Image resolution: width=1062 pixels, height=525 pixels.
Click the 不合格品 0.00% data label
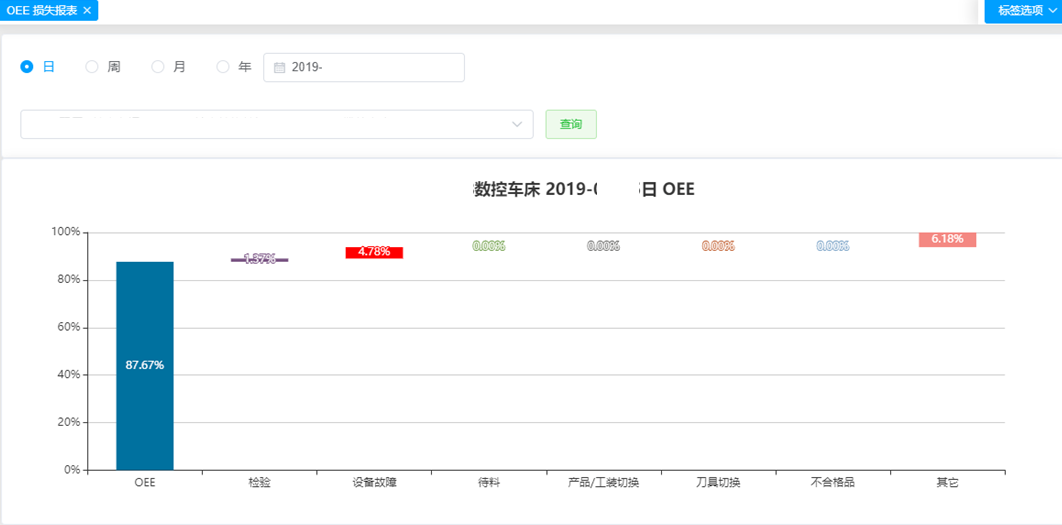click(833, 246)
